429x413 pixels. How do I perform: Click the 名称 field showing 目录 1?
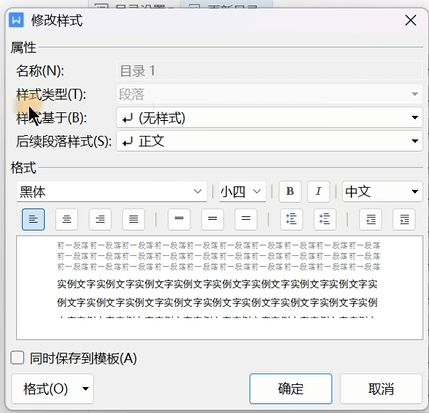pyautogui.click(x=269, y=71)
